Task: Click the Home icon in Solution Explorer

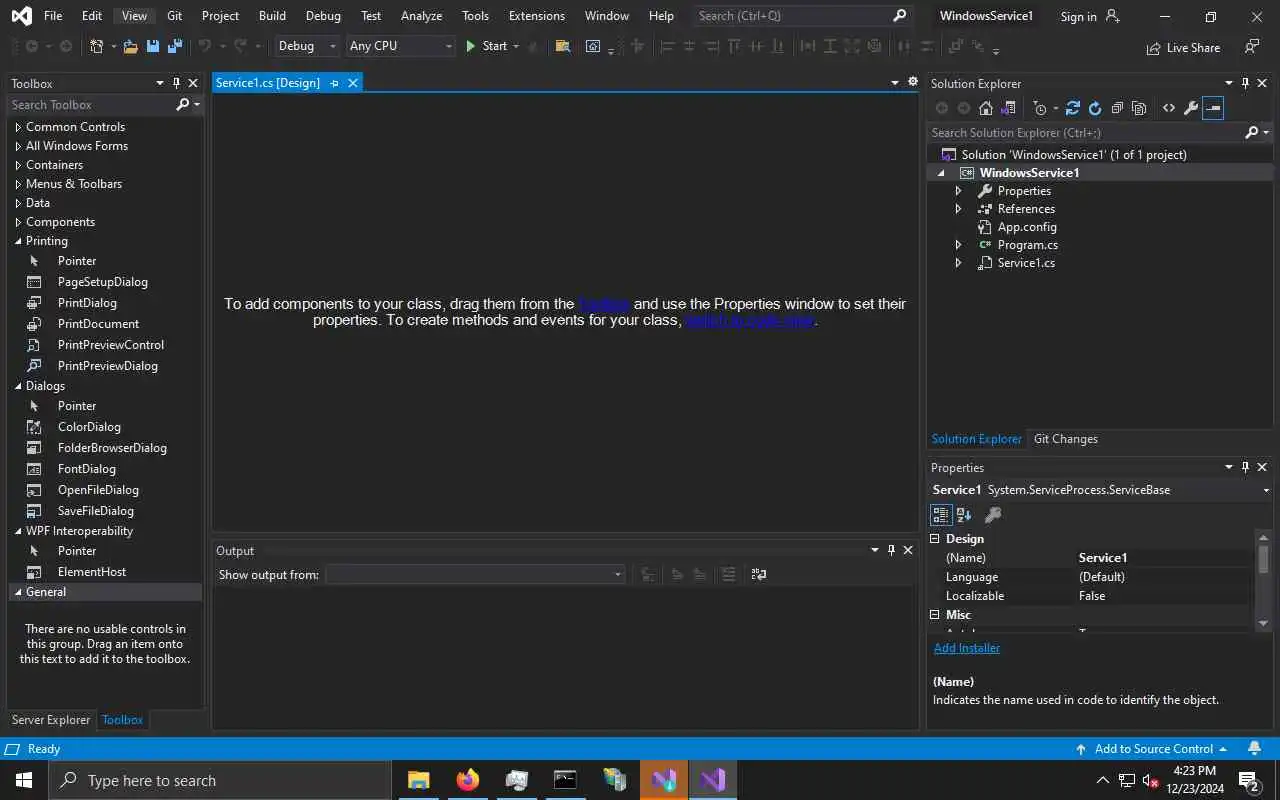Action: point(986,108)
